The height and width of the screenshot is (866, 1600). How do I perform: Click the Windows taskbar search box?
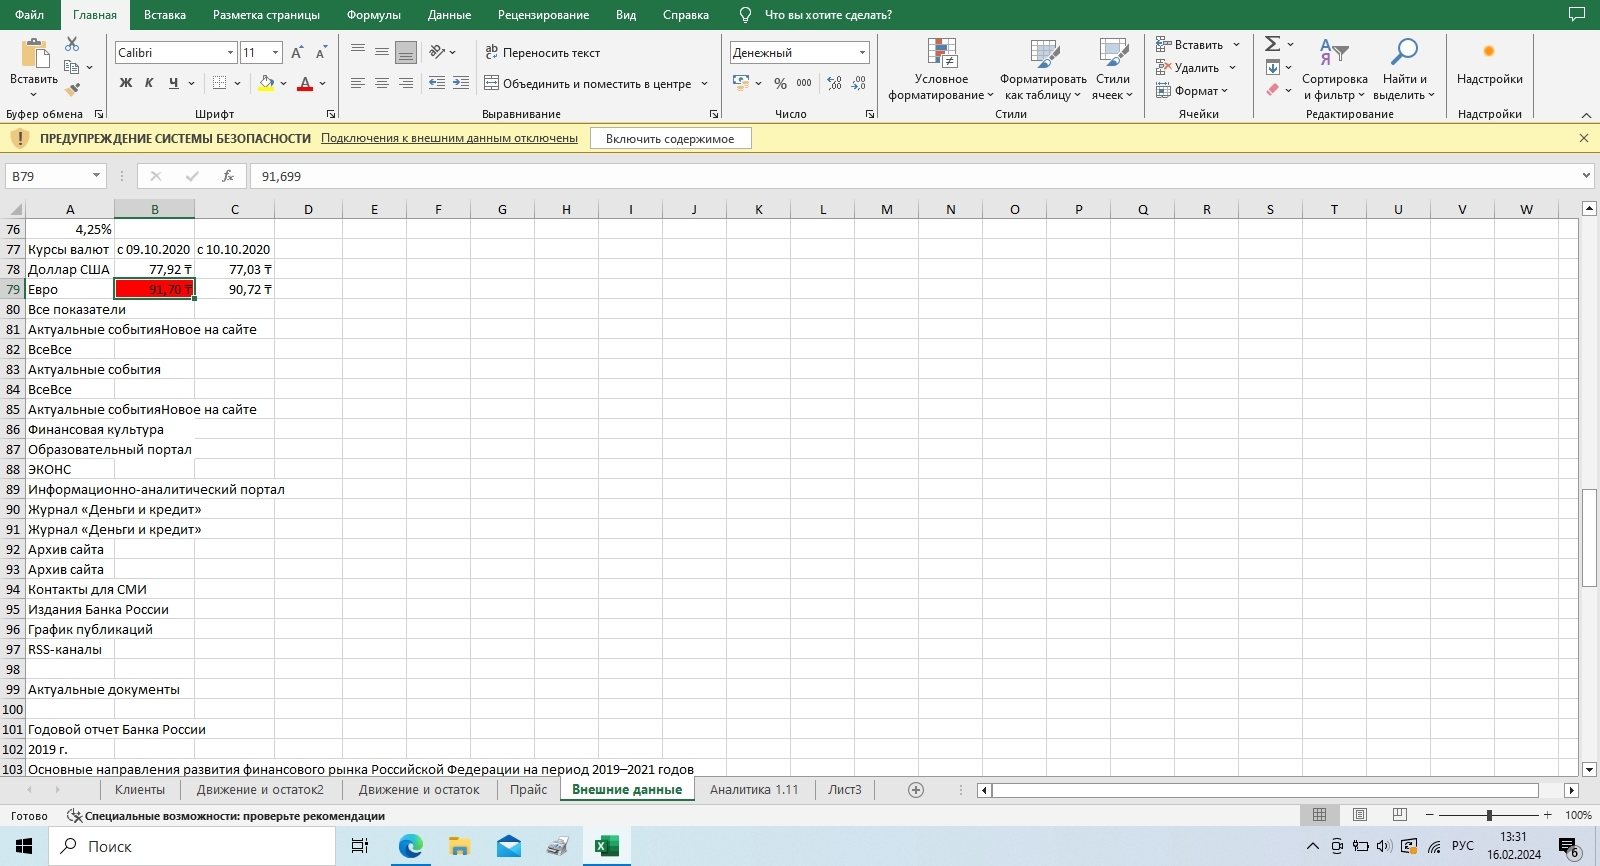[x=192, y=846]
